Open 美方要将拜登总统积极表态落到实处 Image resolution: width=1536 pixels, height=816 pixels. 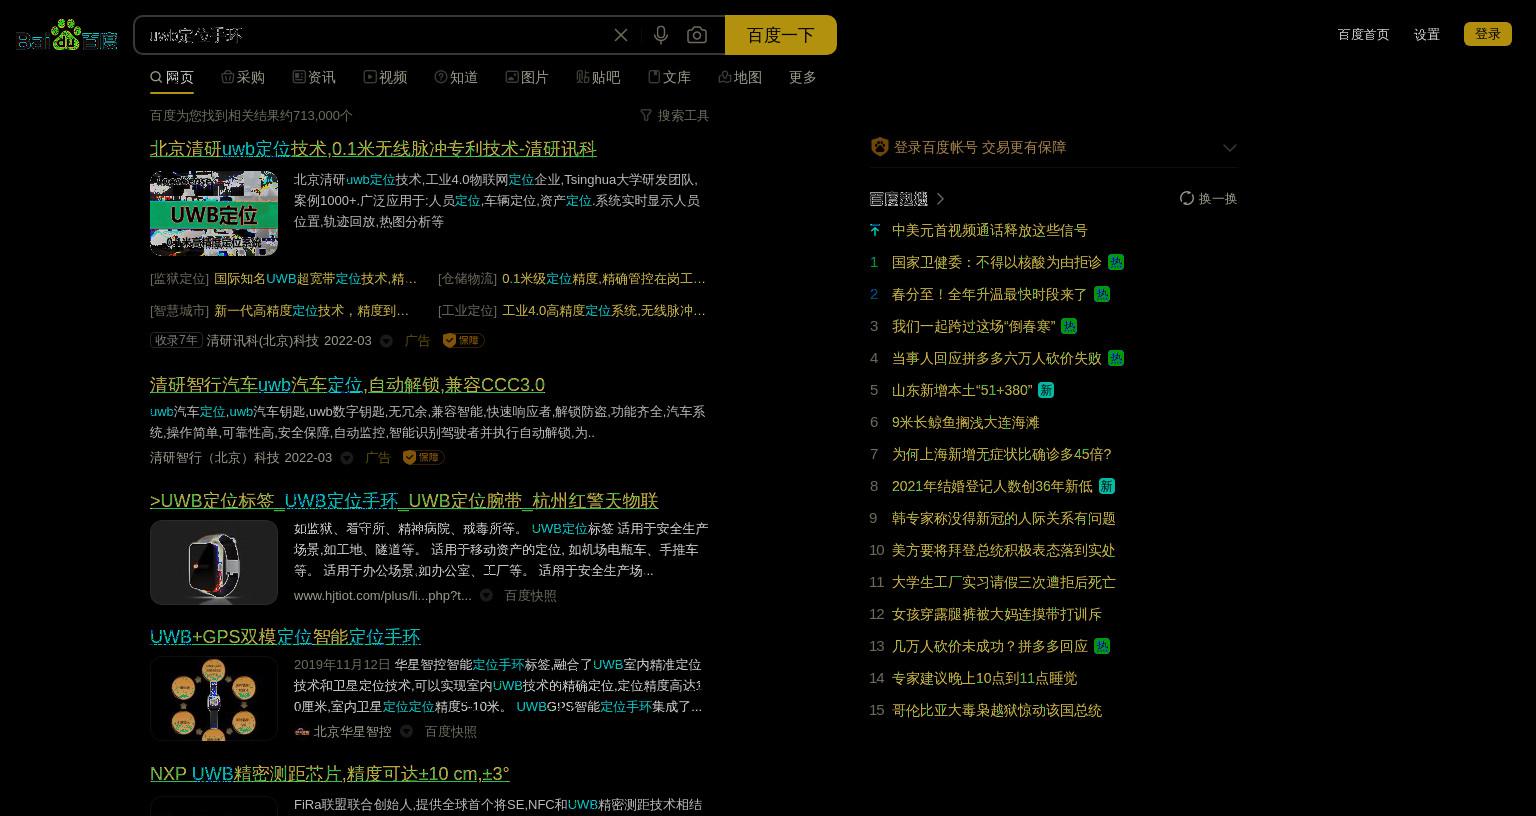point(1004,551)
